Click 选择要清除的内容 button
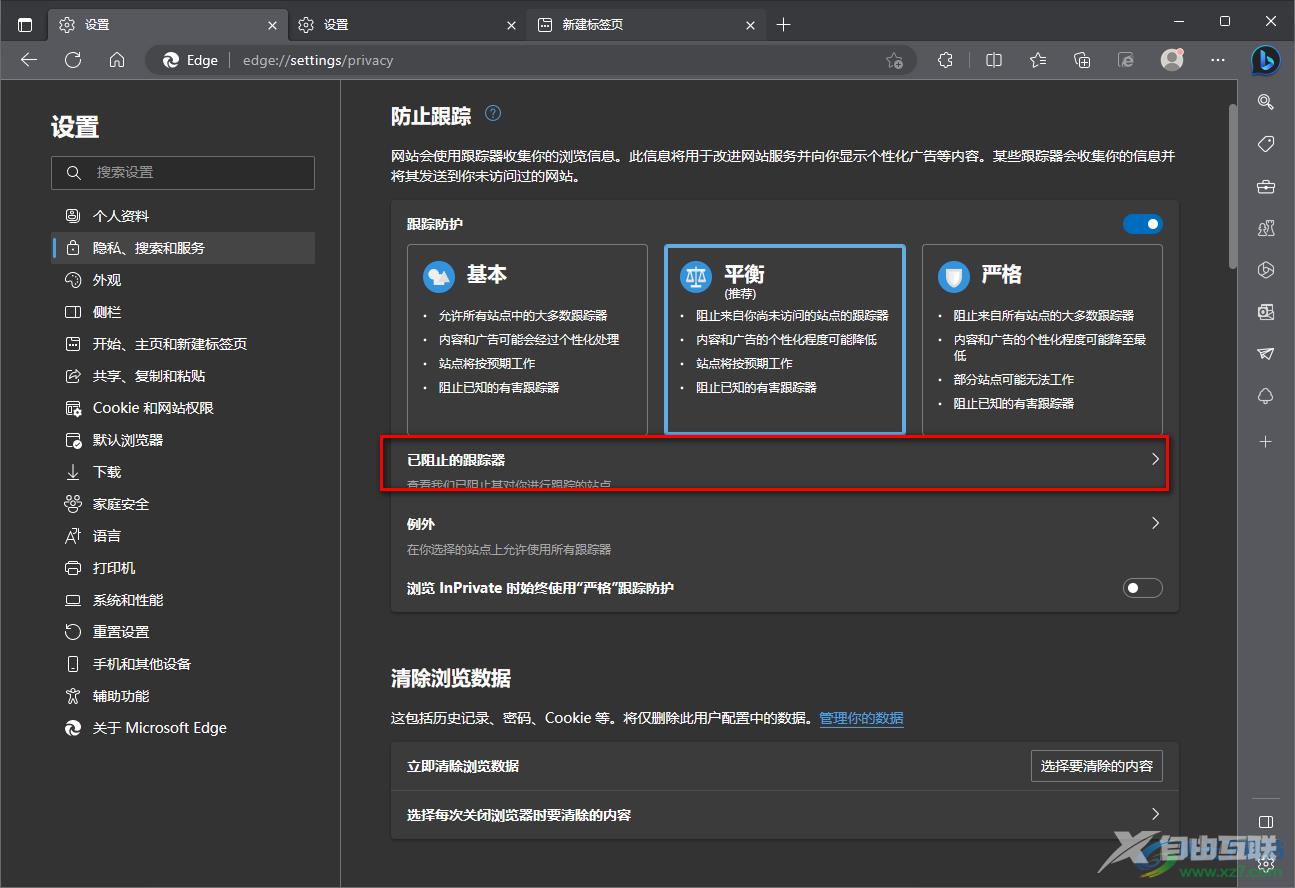 pyautogui.click(x=1097, y=766)
